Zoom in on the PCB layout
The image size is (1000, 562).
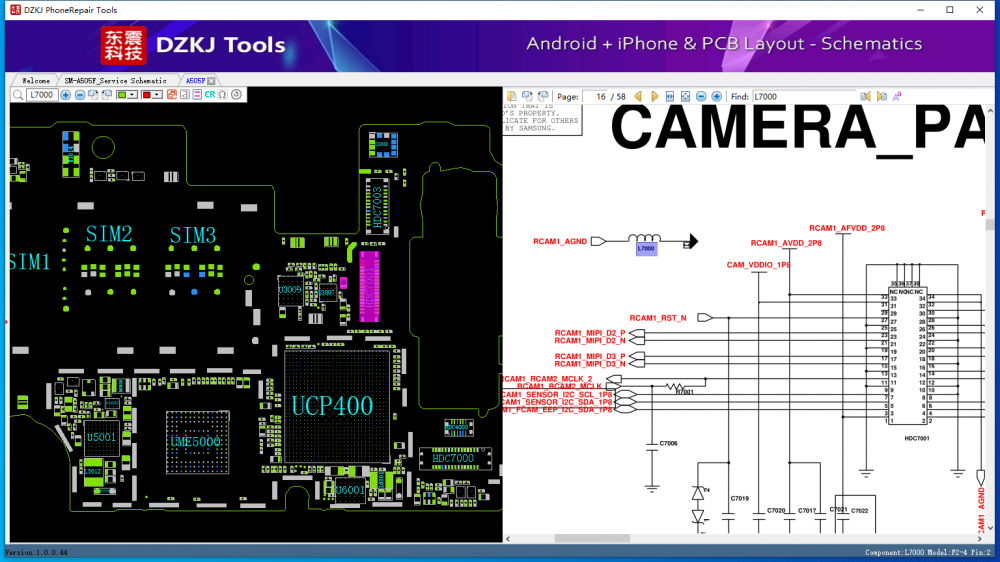click(x=66, y=95)
